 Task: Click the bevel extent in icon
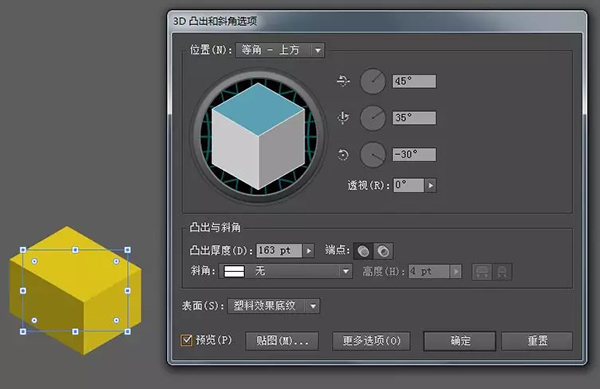(502, 272)
